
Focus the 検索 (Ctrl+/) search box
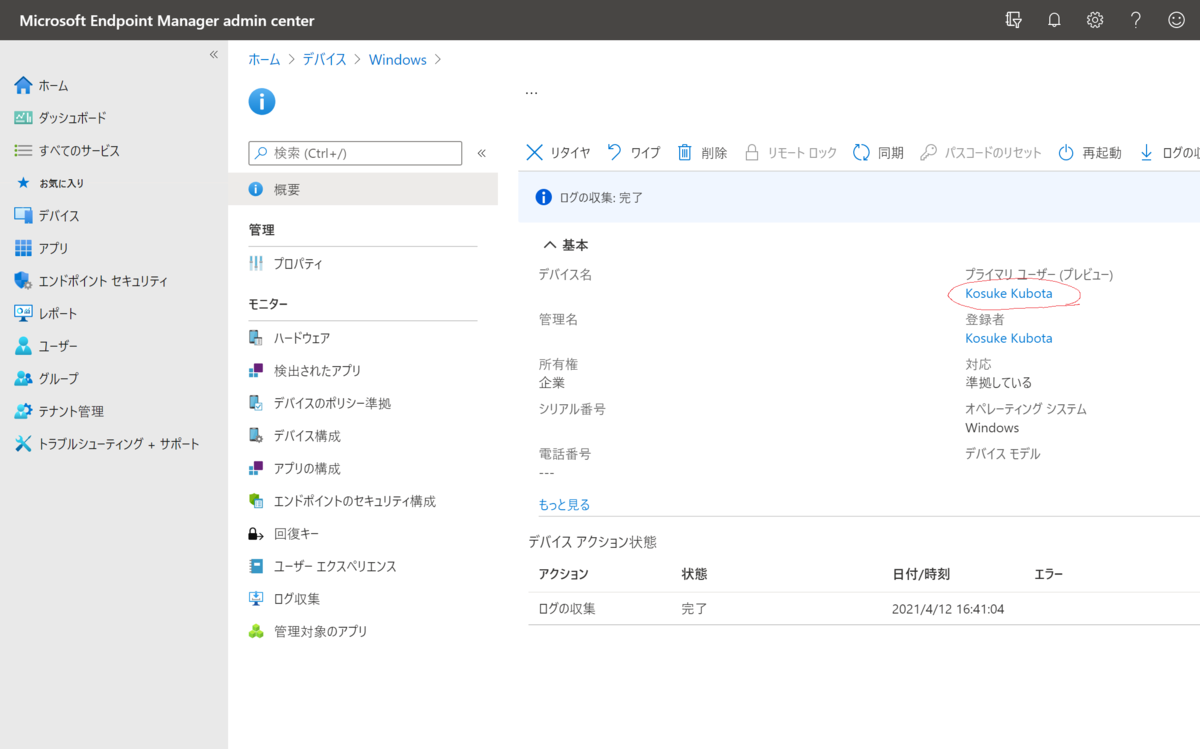click(x=355, y=153)
